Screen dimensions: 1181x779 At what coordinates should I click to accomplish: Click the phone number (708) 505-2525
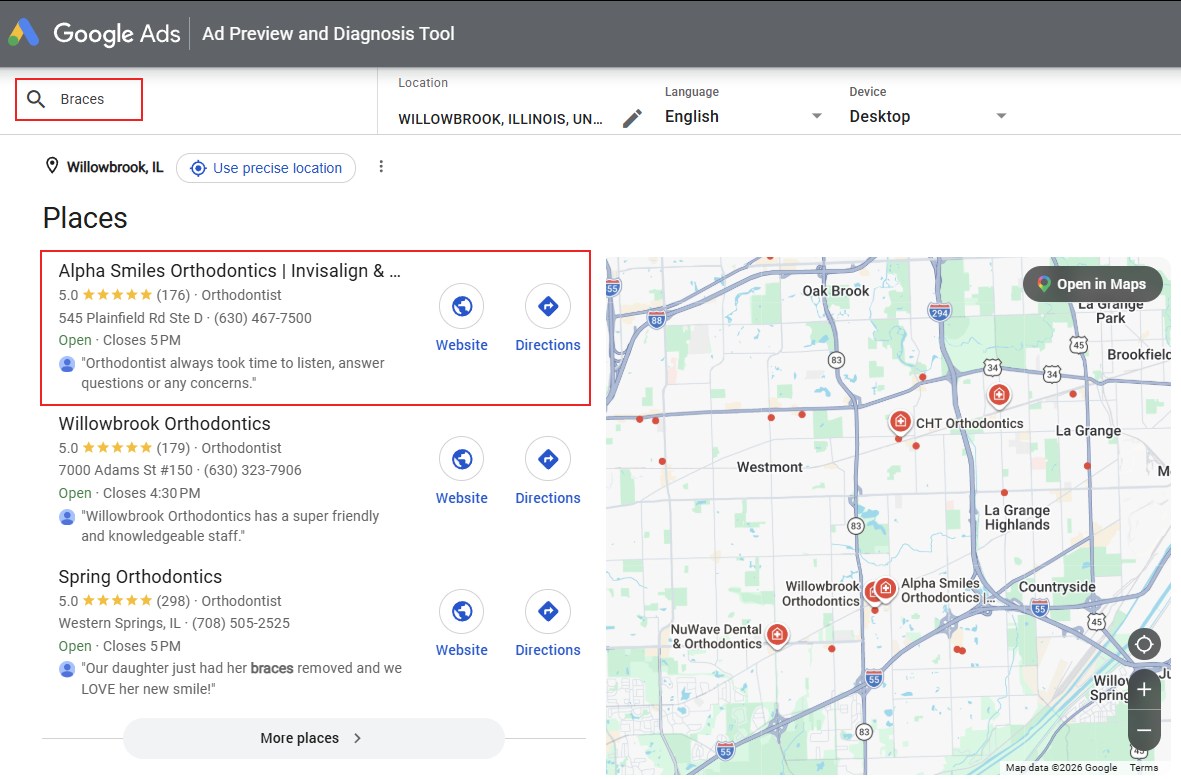click(241, 623)
